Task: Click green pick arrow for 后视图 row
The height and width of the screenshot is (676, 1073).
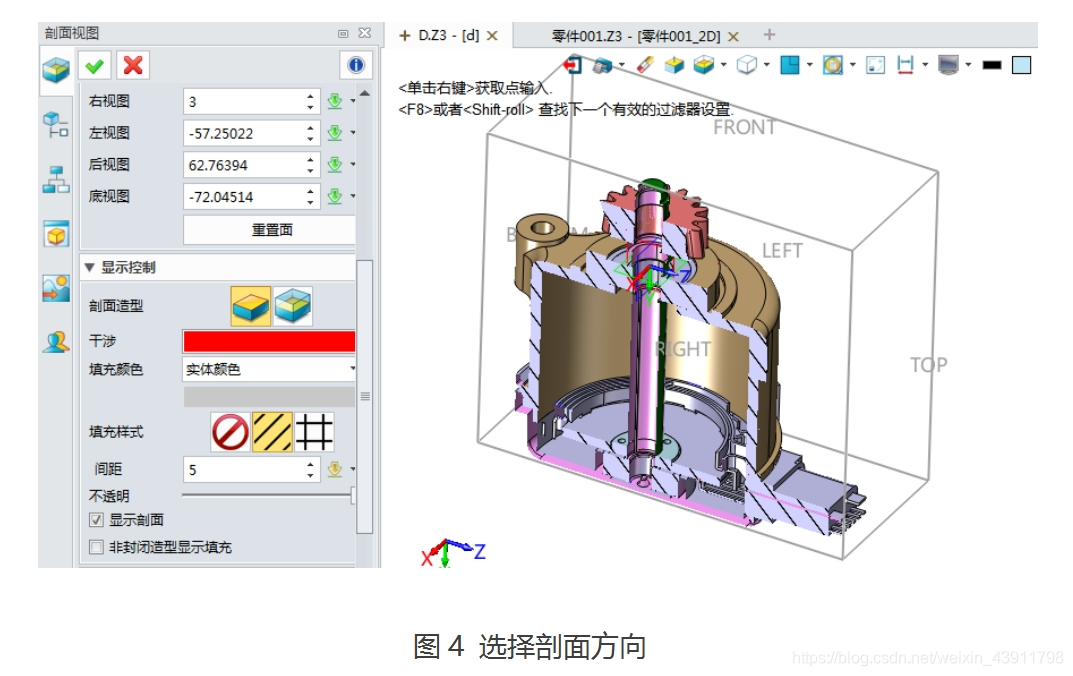Action: [x=335, y=165]
